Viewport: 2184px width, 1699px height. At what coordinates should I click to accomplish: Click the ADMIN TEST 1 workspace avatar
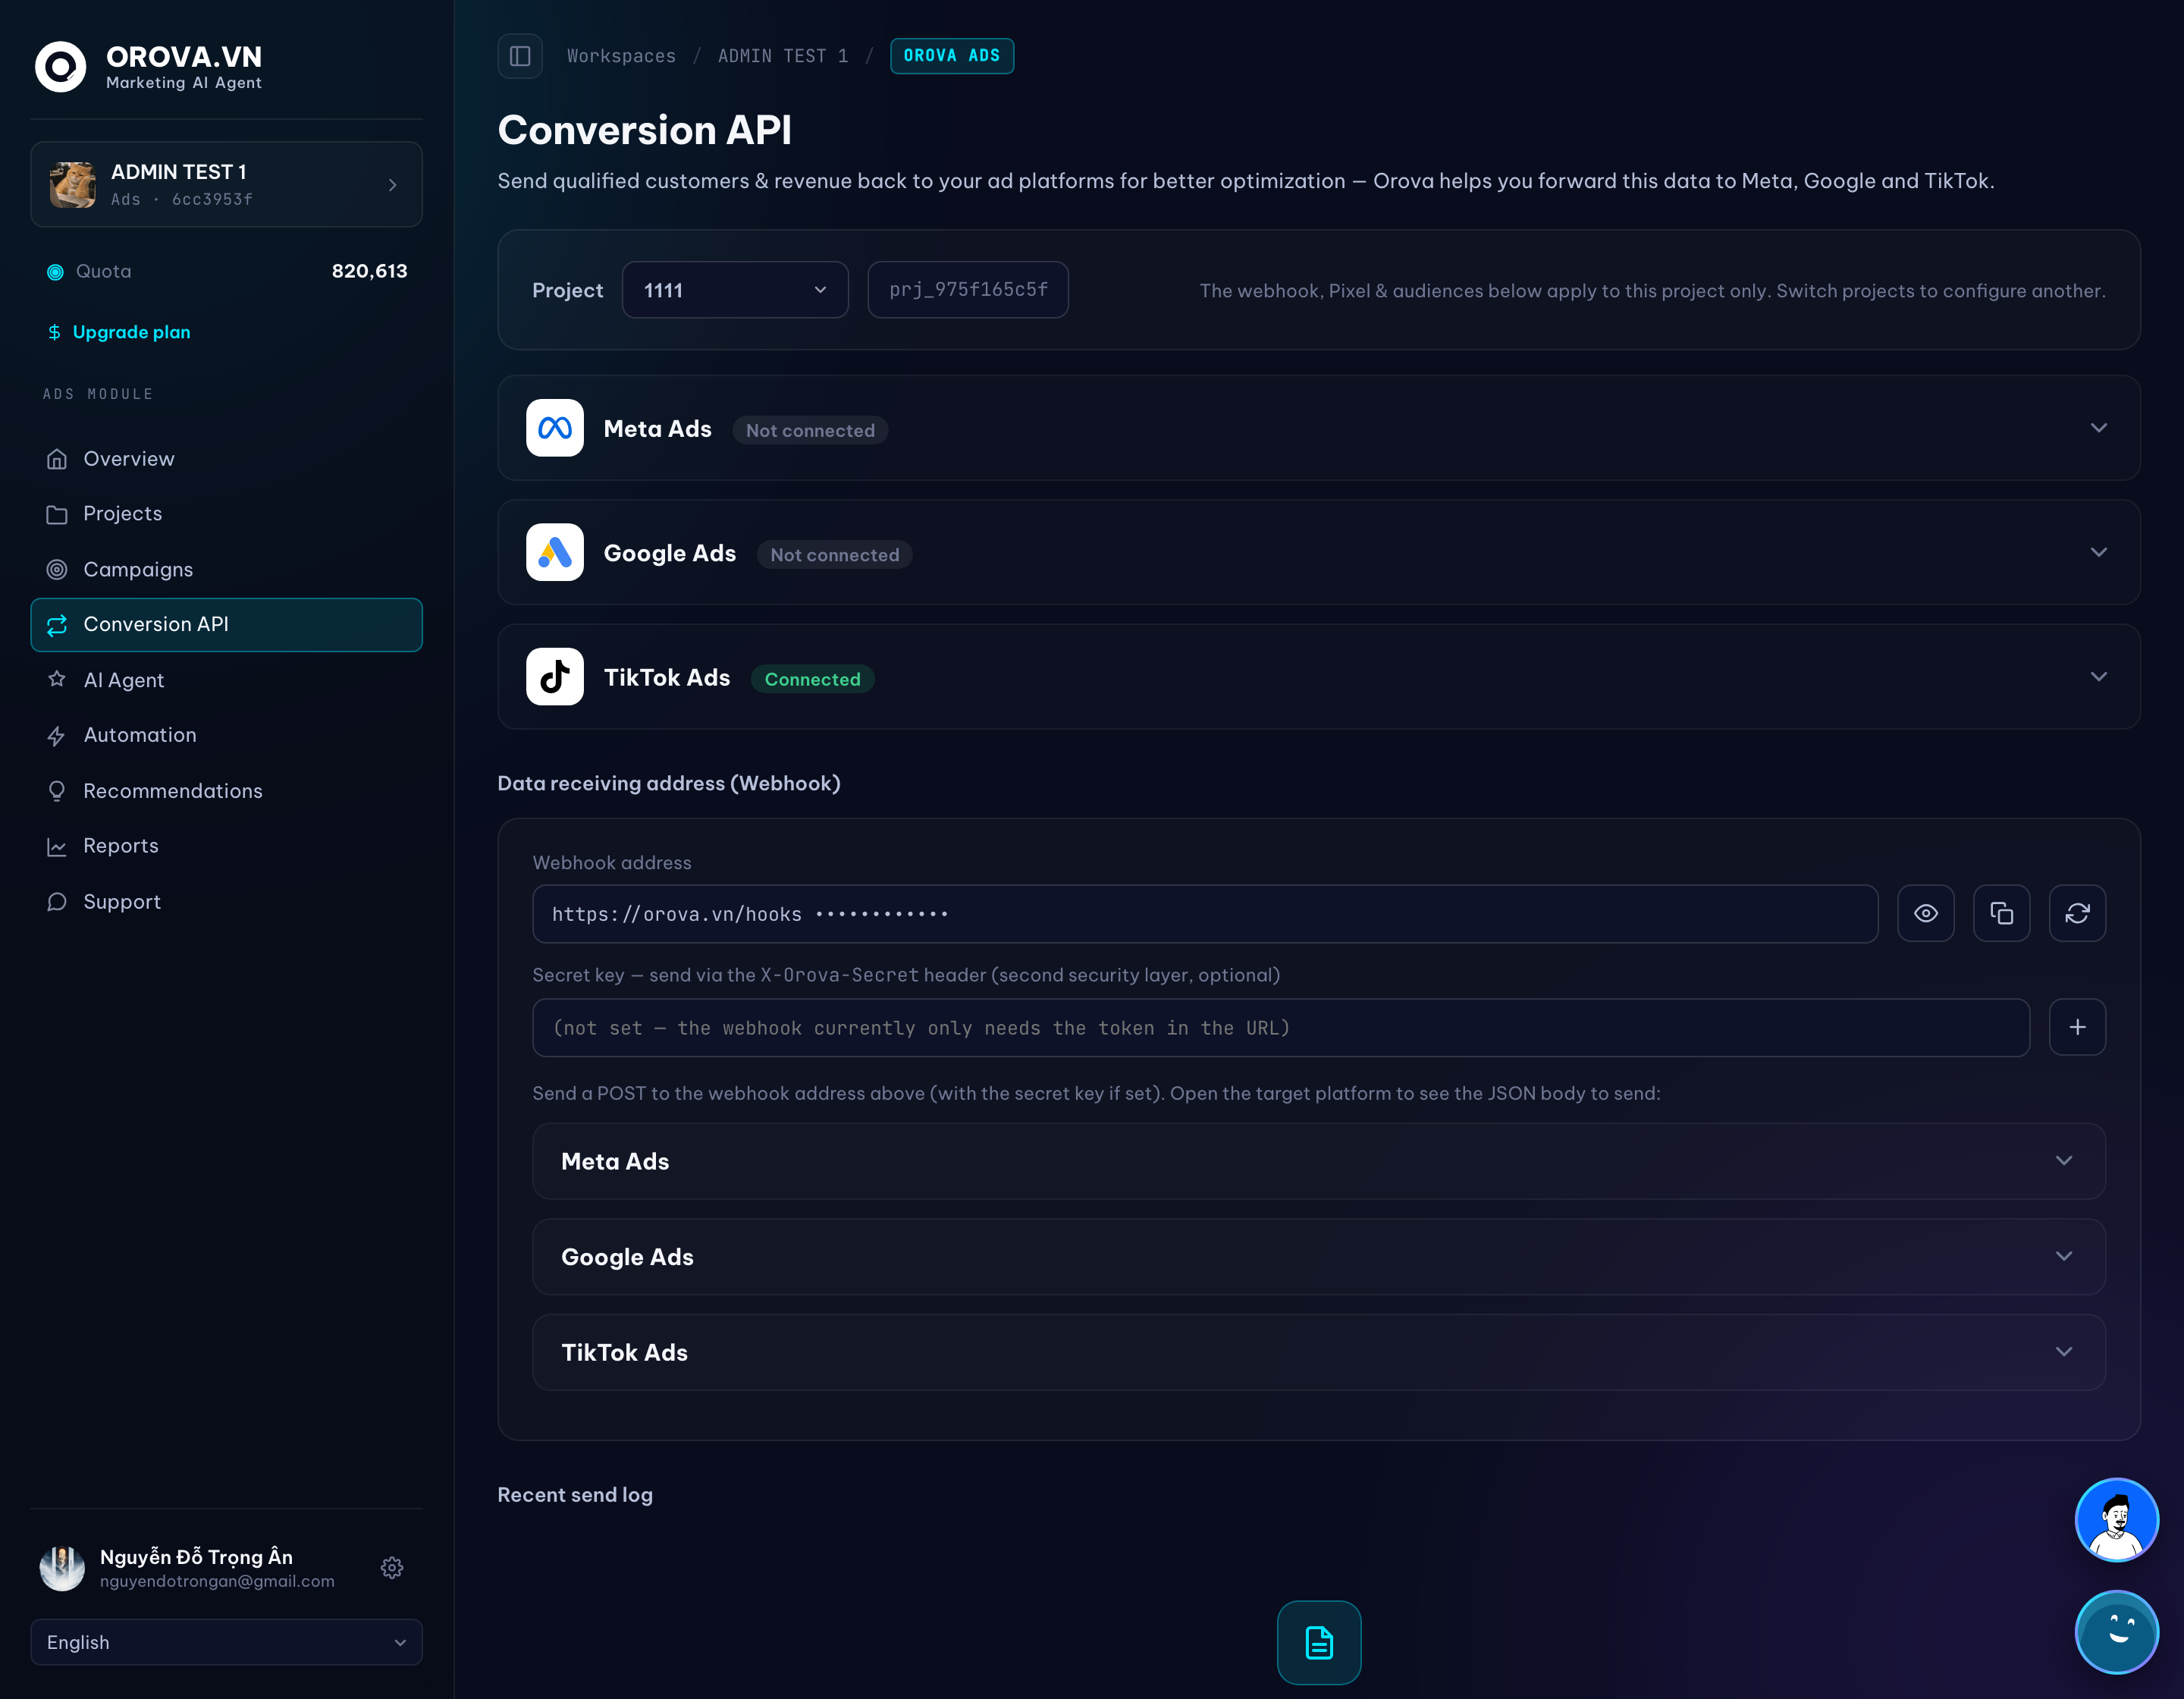pos(73,184)
